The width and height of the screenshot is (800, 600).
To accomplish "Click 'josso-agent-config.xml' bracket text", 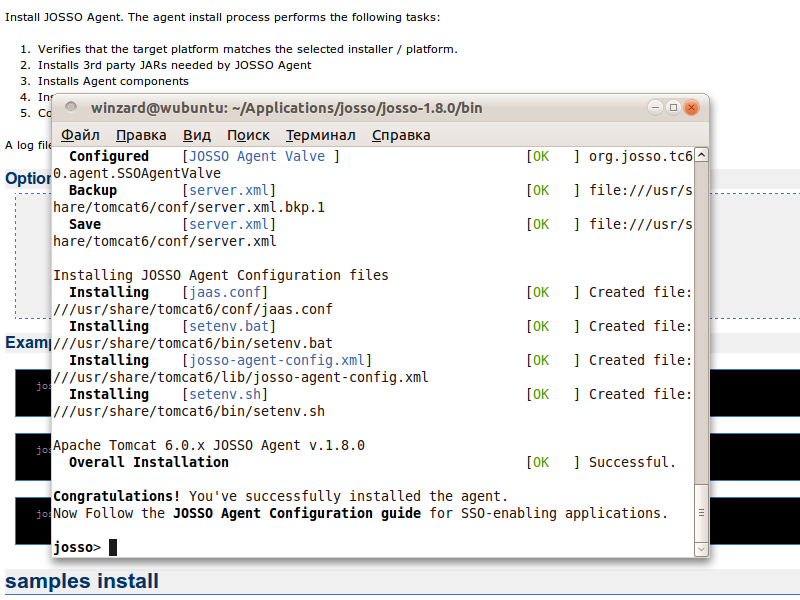I will (277, 360).
